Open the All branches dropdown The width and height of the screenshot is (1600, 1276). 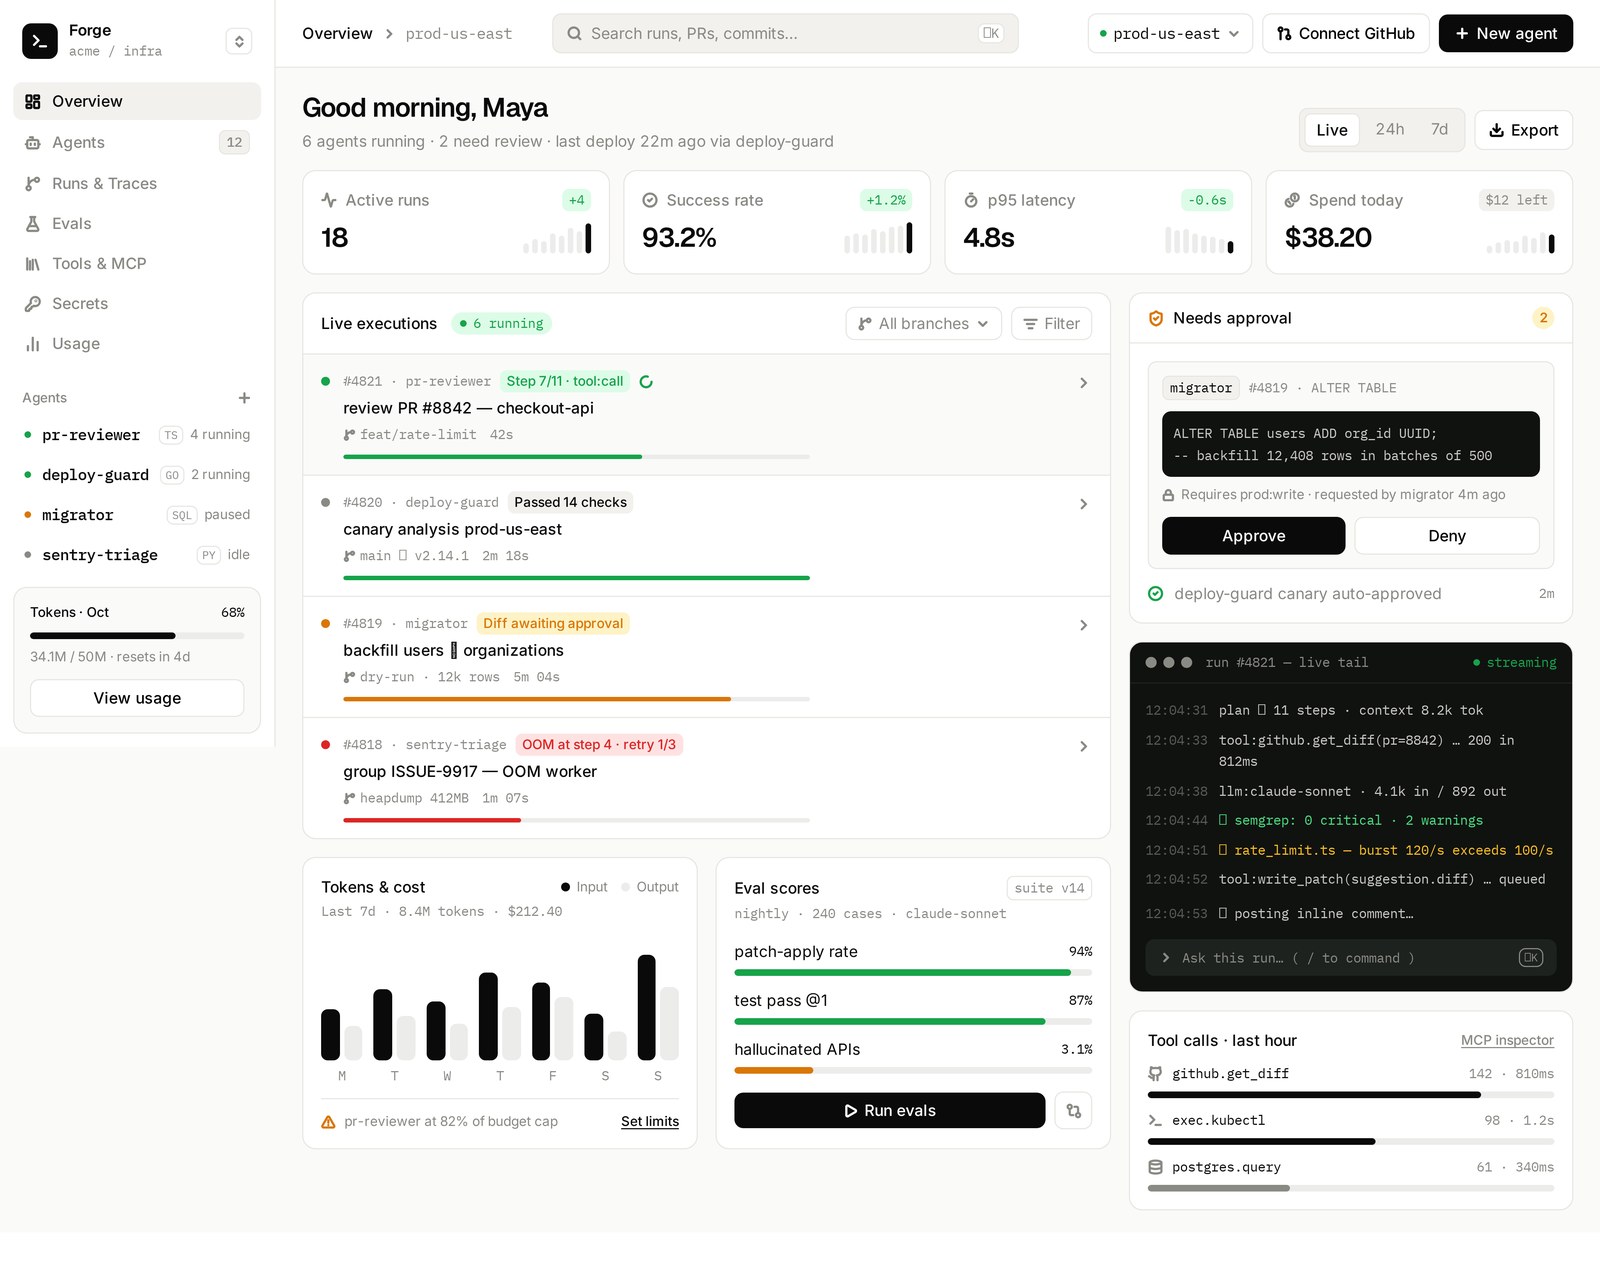[923, 324]
